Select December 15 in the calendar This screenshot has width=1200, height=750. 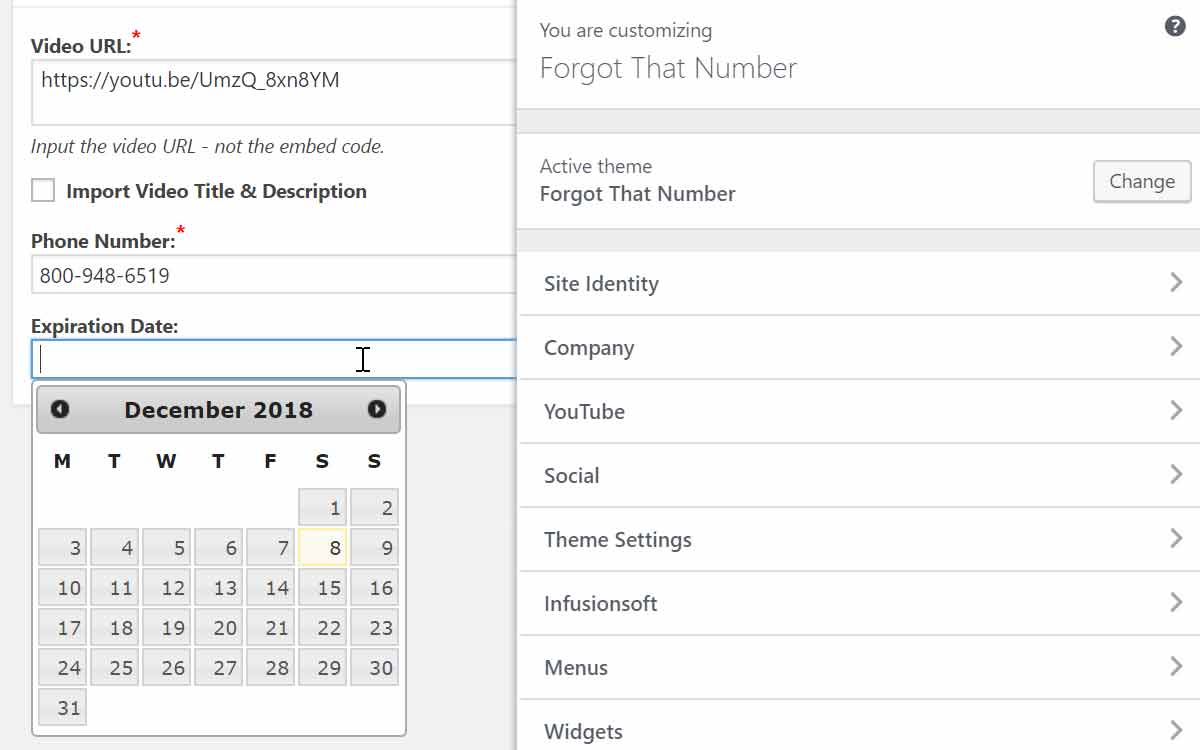(323, 588)
